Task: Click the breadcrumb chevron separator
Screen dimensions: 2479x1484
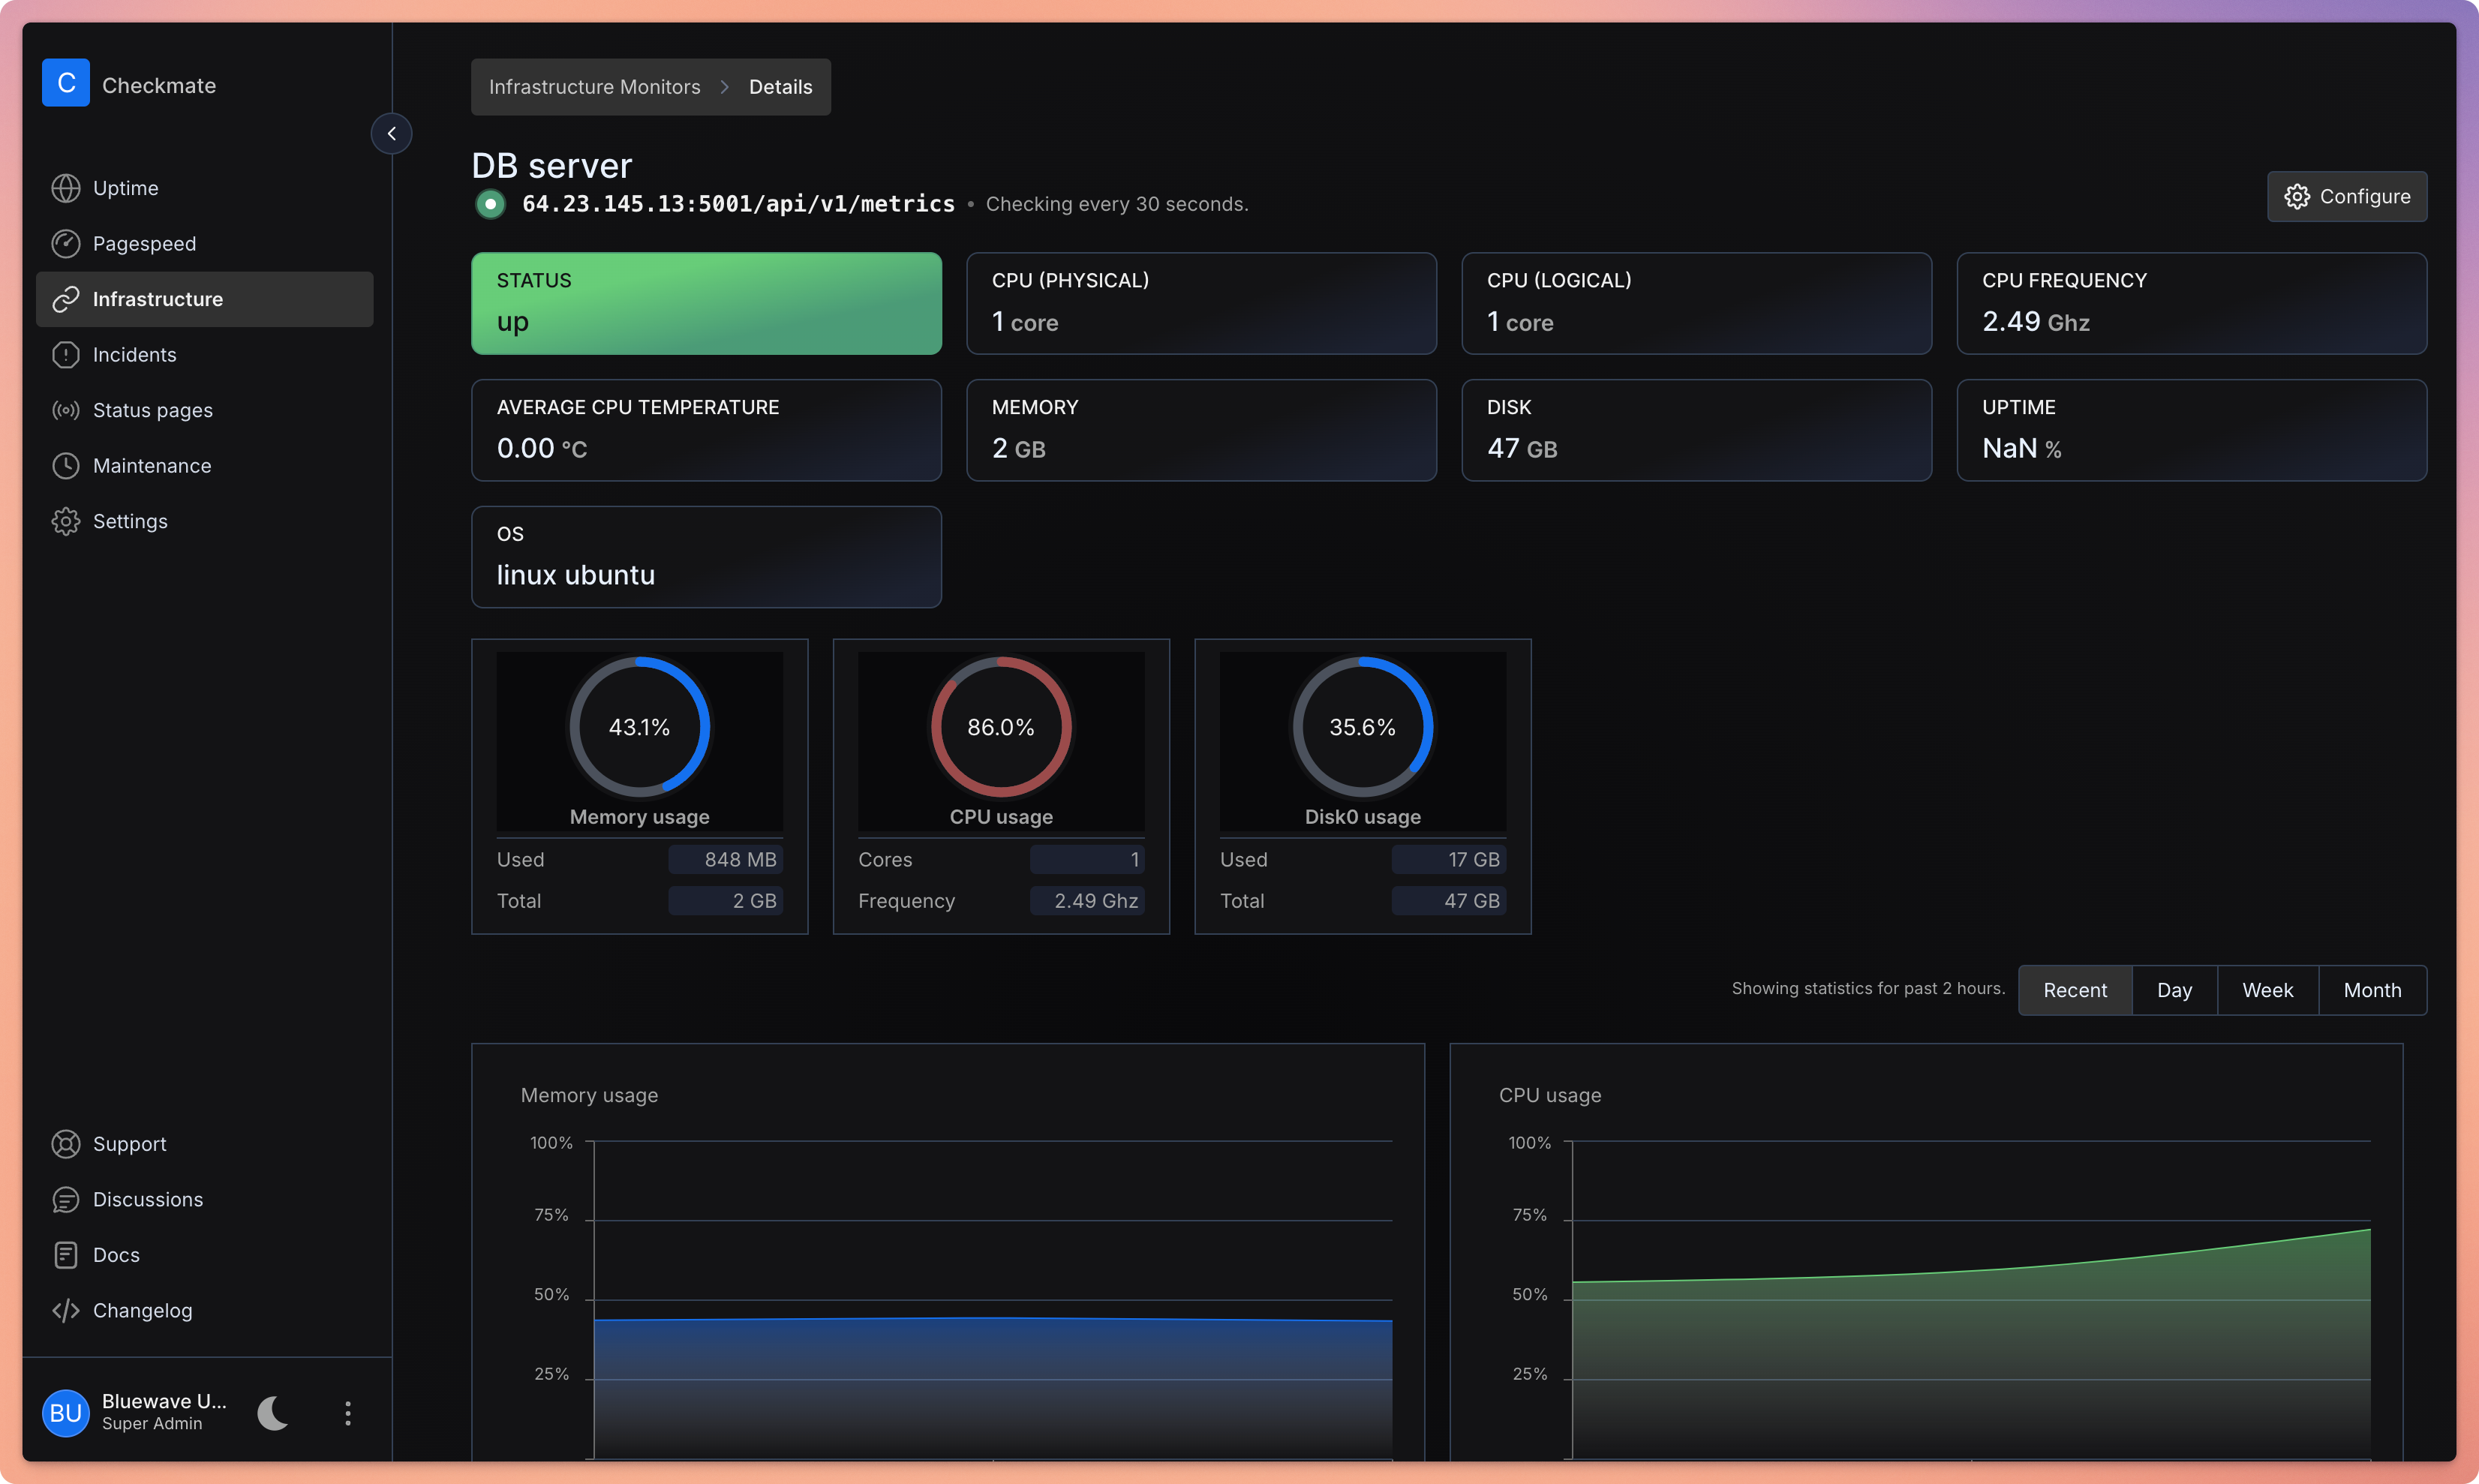Action: [725, 87]
